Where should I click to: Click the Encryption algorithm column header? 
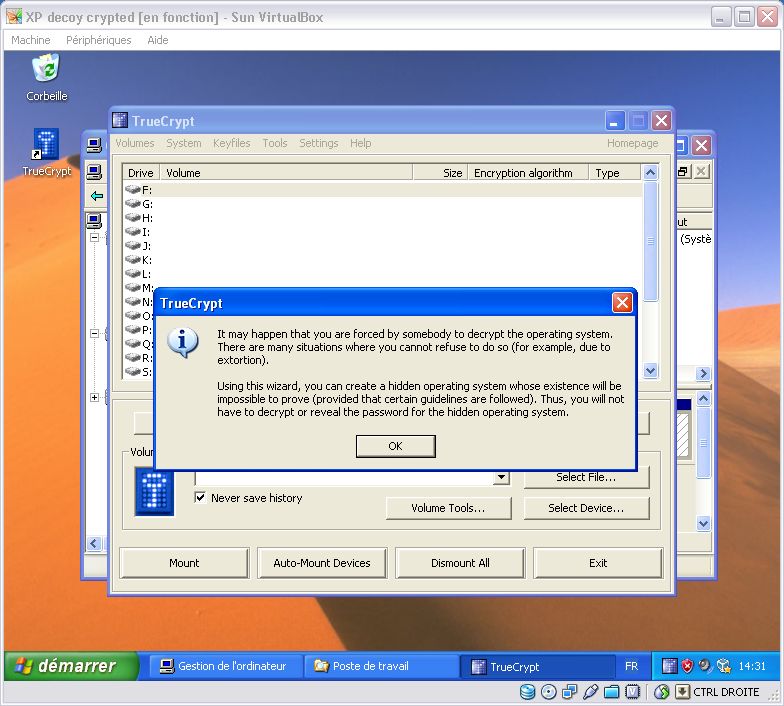[x=528, y=173]
